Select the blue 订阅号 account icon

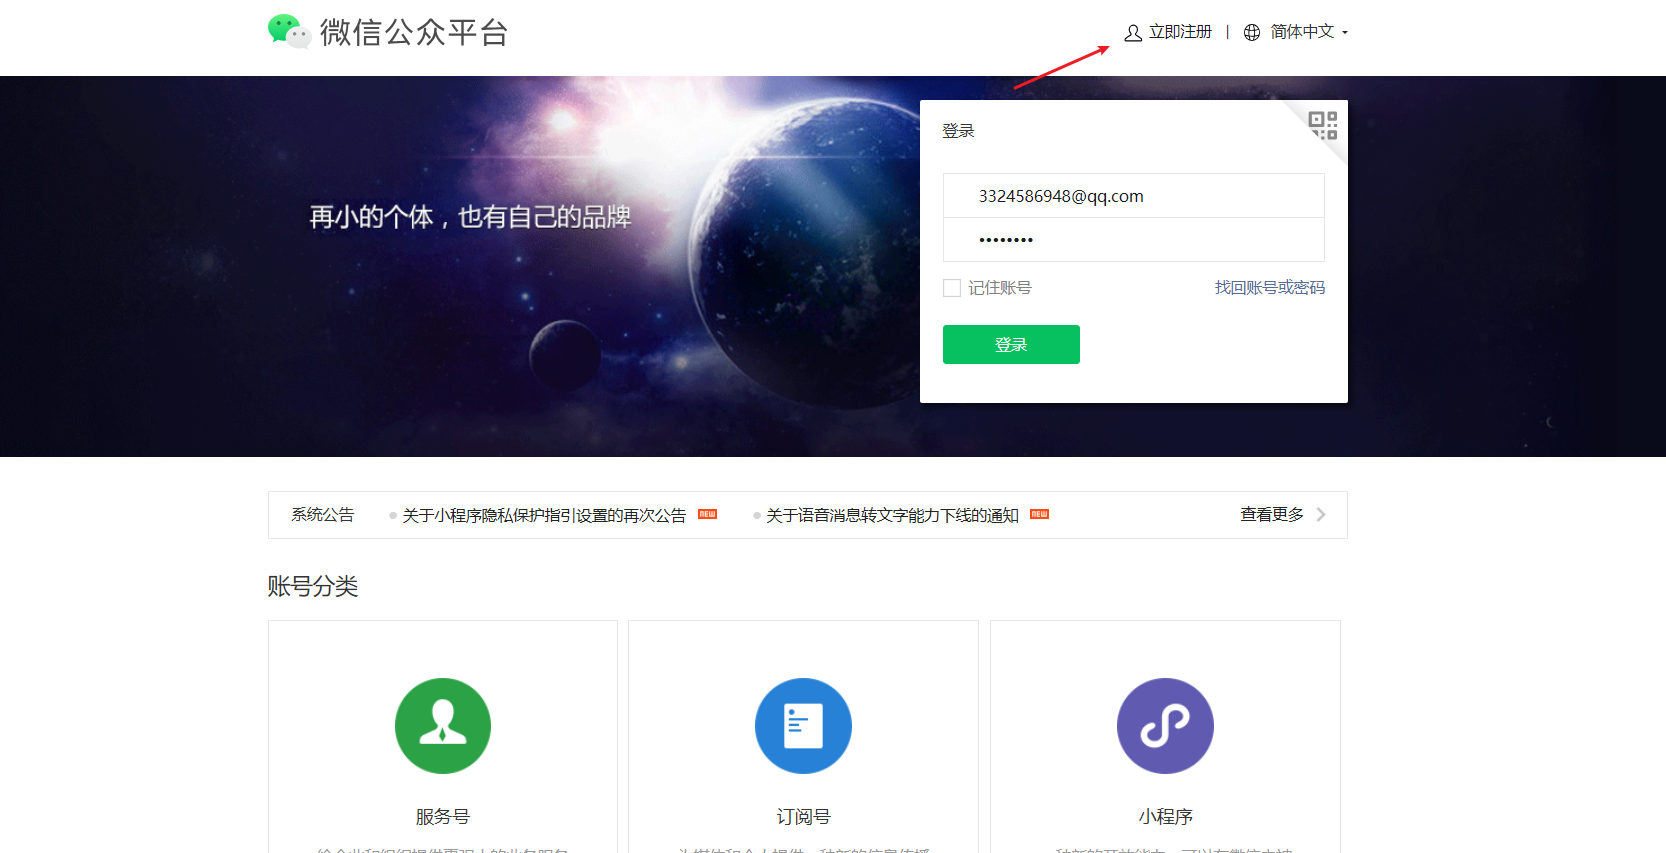tap(803, 726)
